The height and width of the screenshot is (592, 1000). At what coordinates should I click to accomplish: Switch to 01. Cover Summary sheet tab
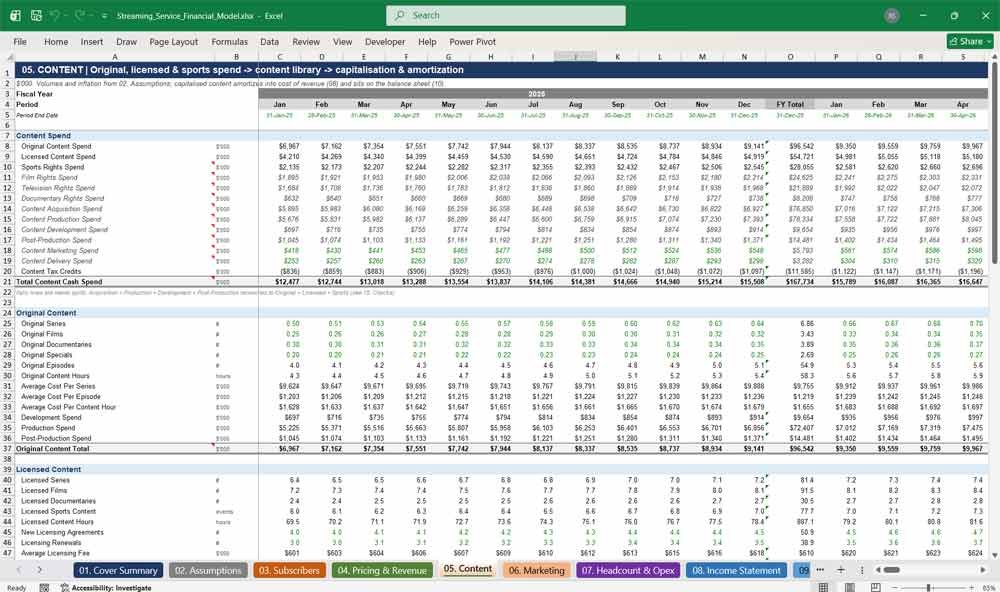tap(118, 570)
